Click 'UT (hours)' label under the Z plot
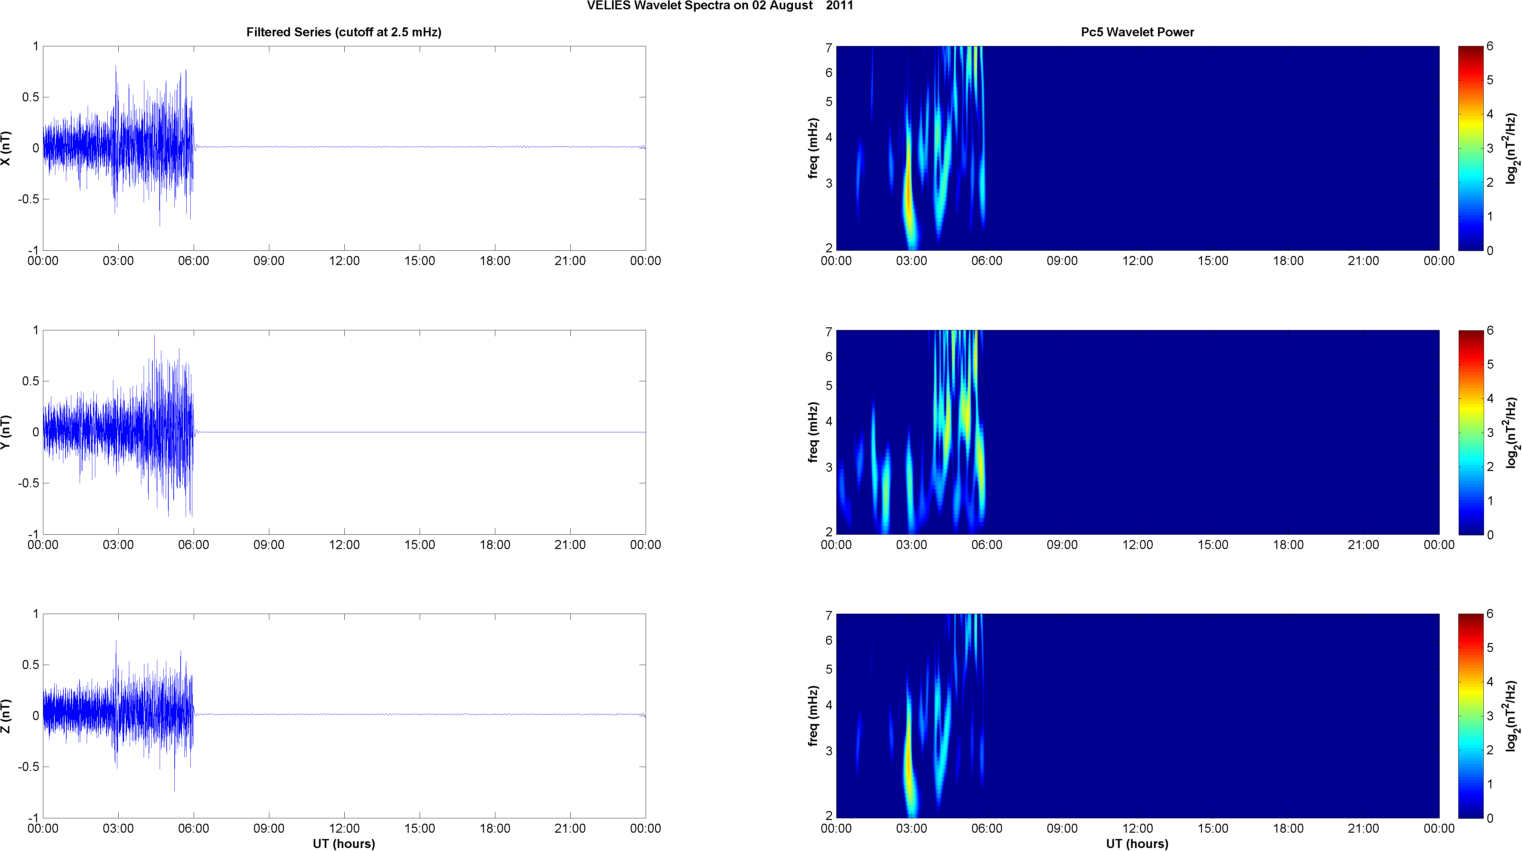Viewport: 1522px width, 851px height. tap(344, 844)
